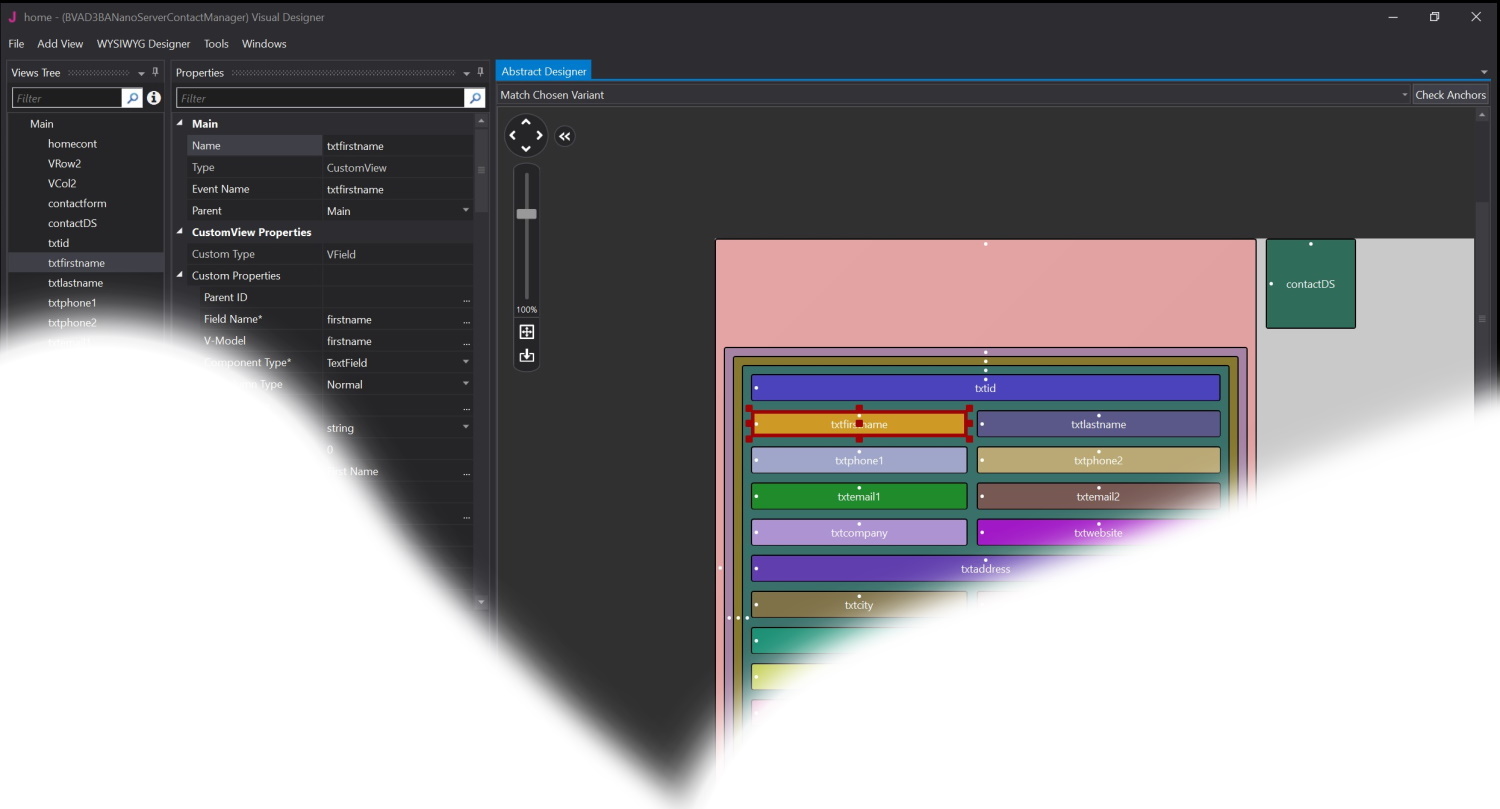Collapse the CustomView Properties section
Viewport: 1500px width, 809px height.
coord(181,232)
